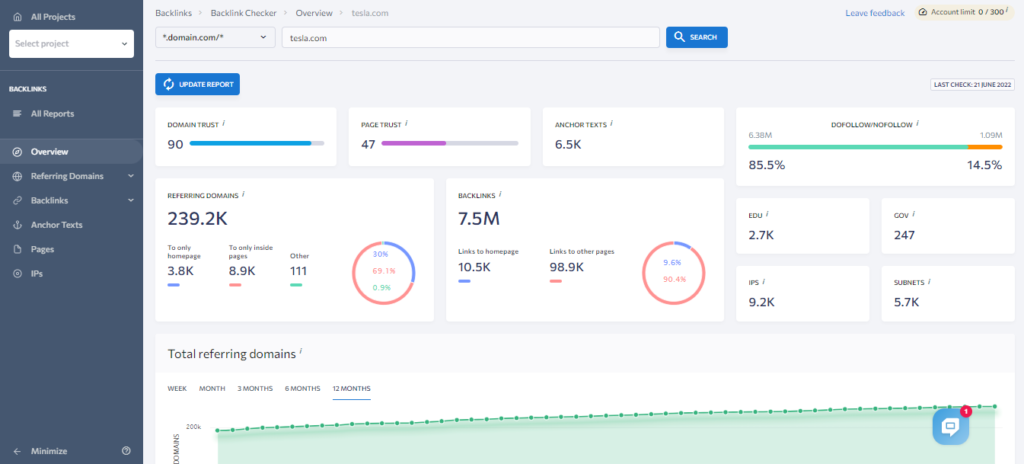Expand the Referring Domains sidebar submenu chevron
Viewport: 1024px width, 464px height.
pyautogui.click(x=131, y=176)
